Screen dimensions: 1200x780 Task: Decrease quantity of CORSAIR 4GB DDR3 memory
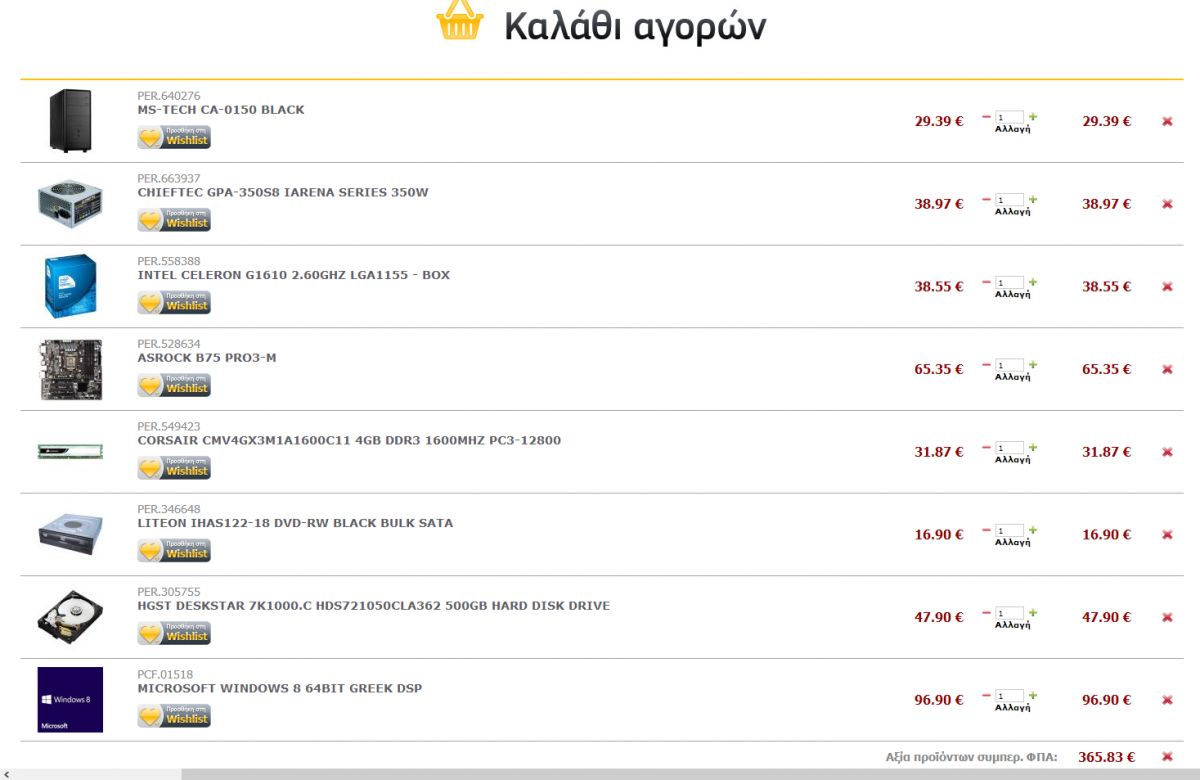tap(986, 448)
